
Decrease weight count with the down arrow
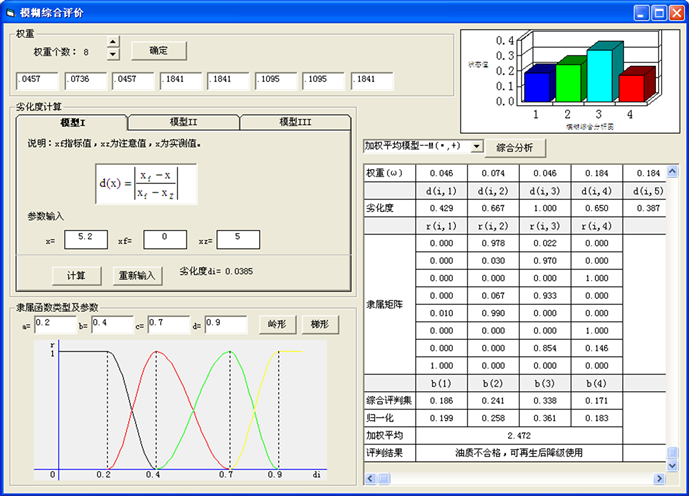pos(112,55)
